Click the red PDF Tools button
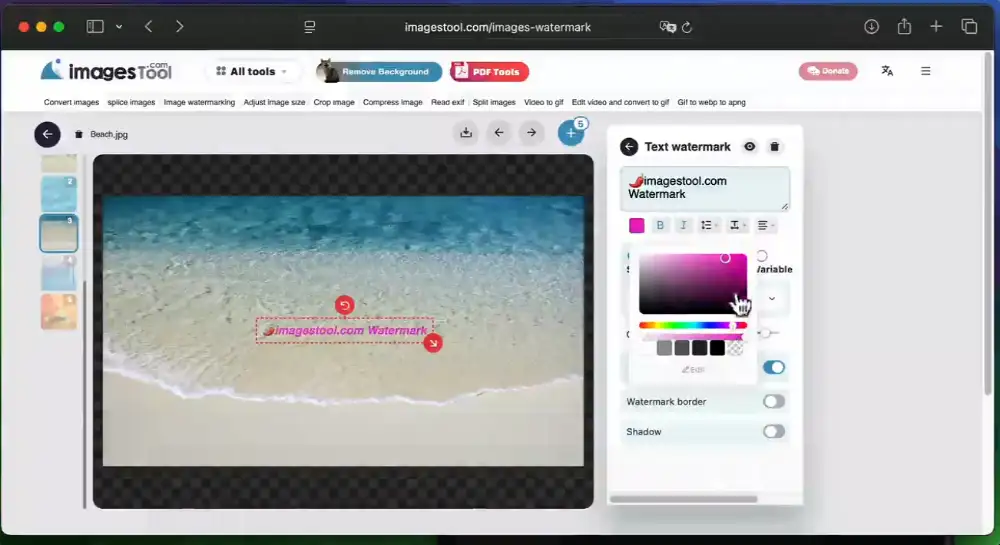Image resolution: width=1000 pixels, height=545 pixels. point(489,72)
